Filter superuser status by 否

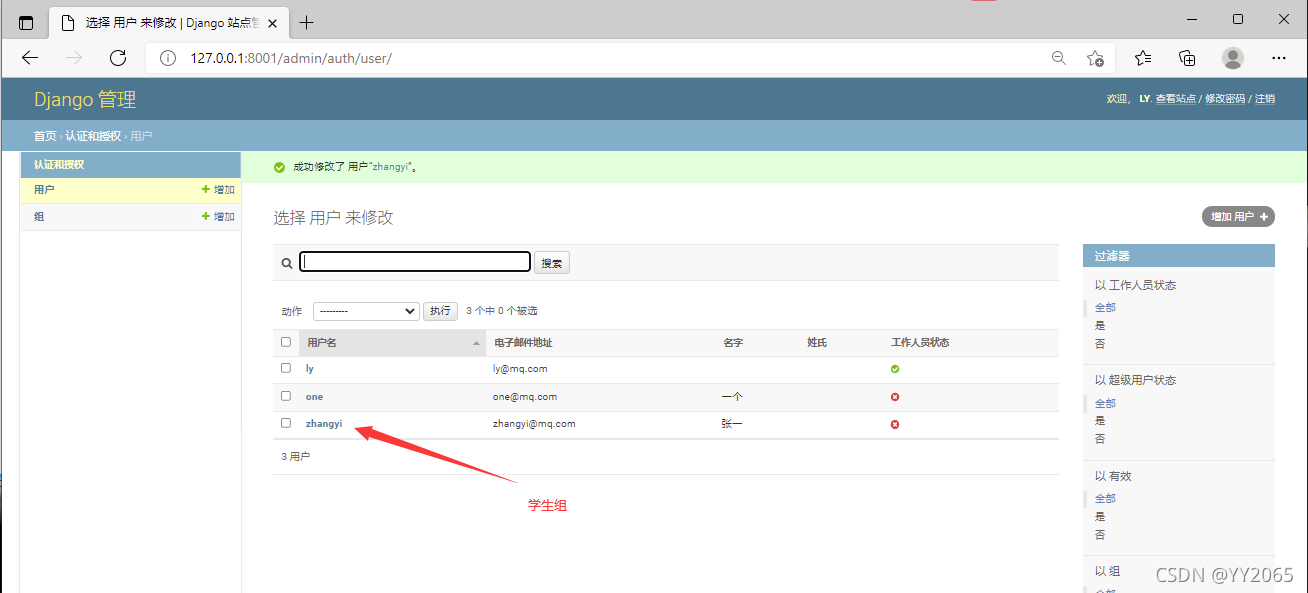(x=1100, y=438)
